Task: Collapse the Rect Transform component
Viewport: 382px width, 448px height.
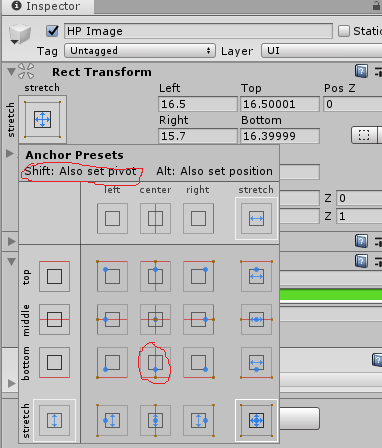Action: [x=11, y=72]
